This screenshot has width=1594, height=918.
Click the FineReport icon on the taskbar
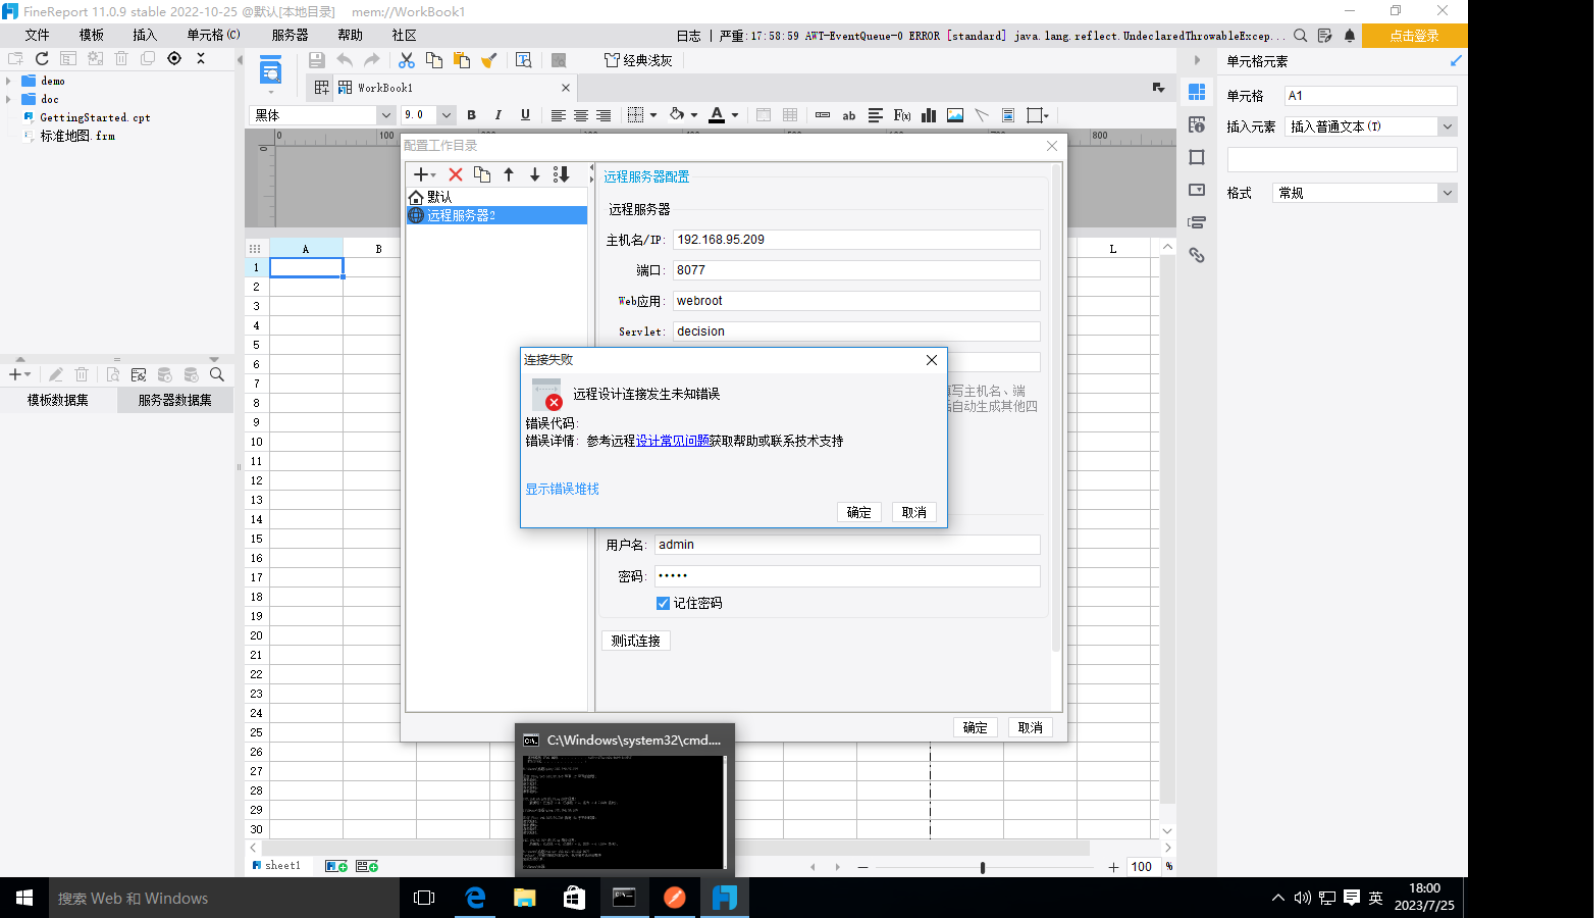725,897
